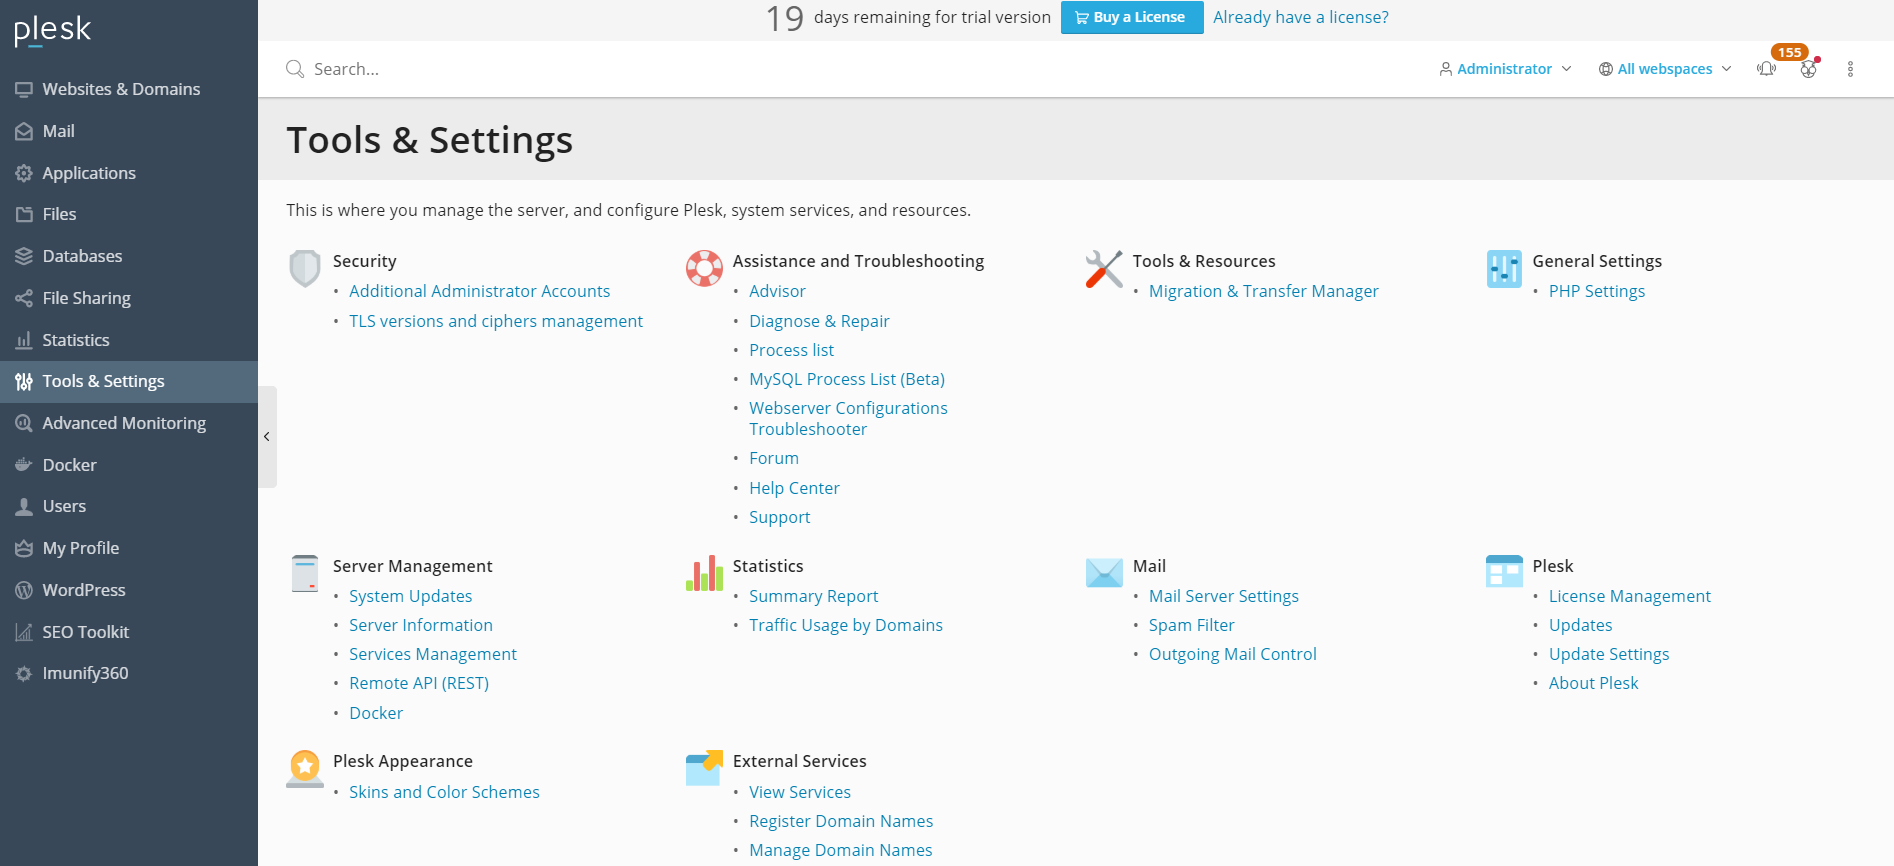The height and width of the screenshot is (866, 1894).
Task: Open Update Settings link
Action: pos(1609,654)
